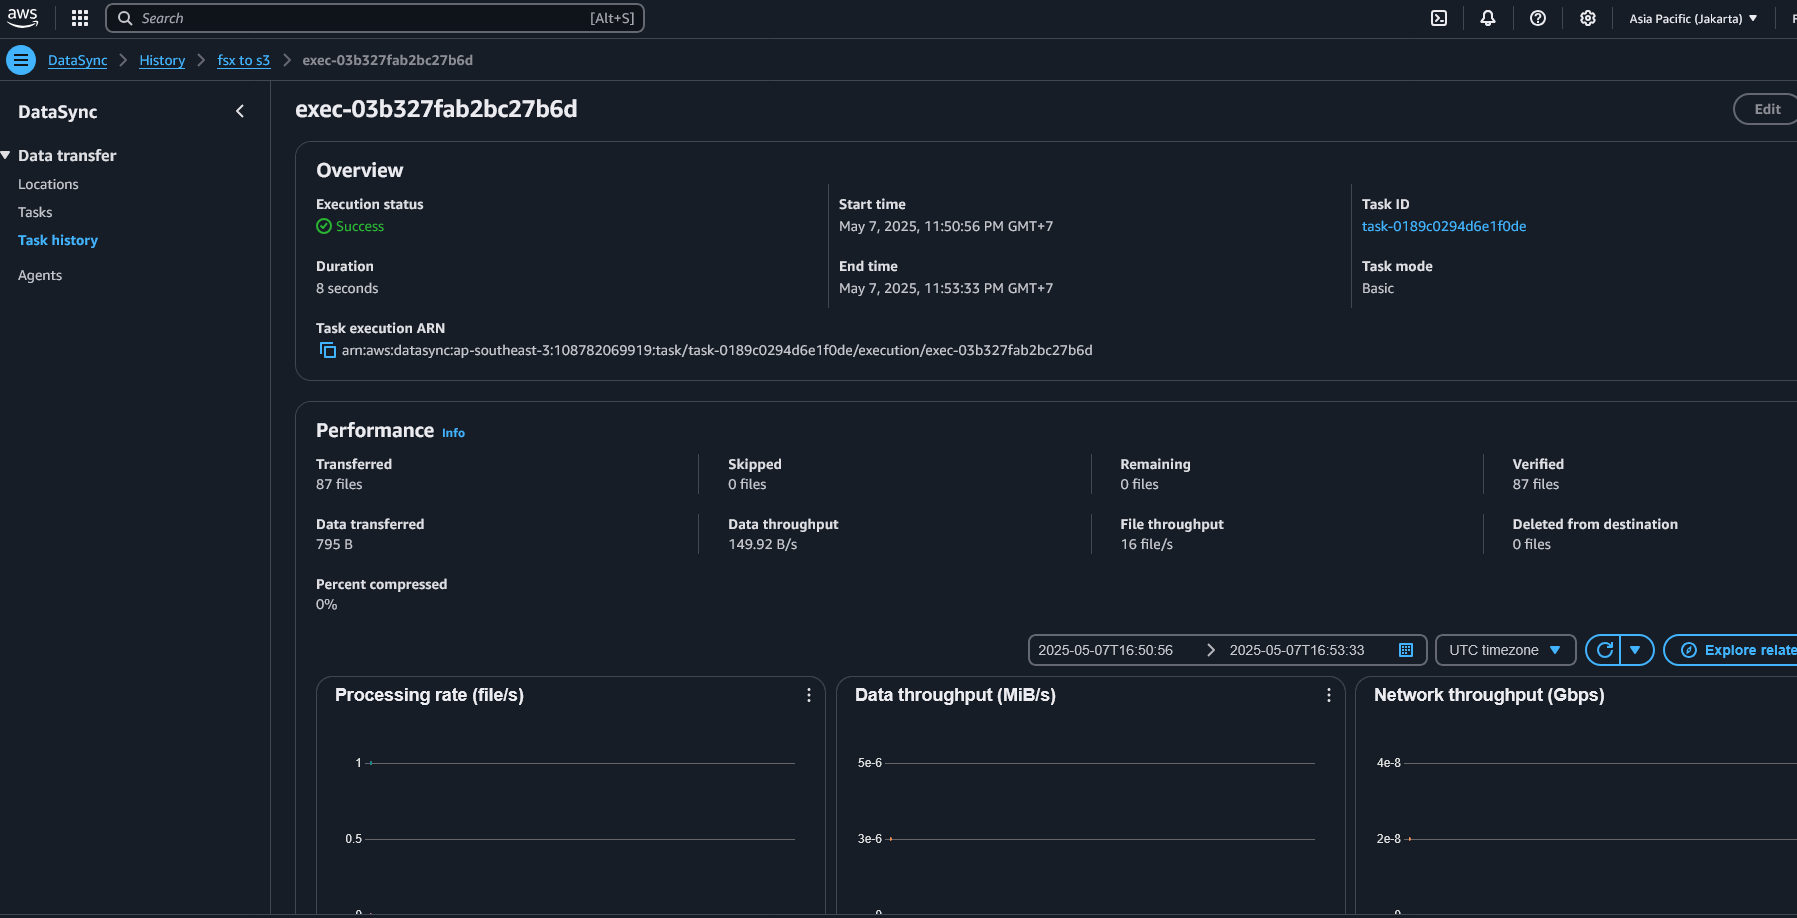
Task: Click the 8 seconds duration value
Action: 347,288
